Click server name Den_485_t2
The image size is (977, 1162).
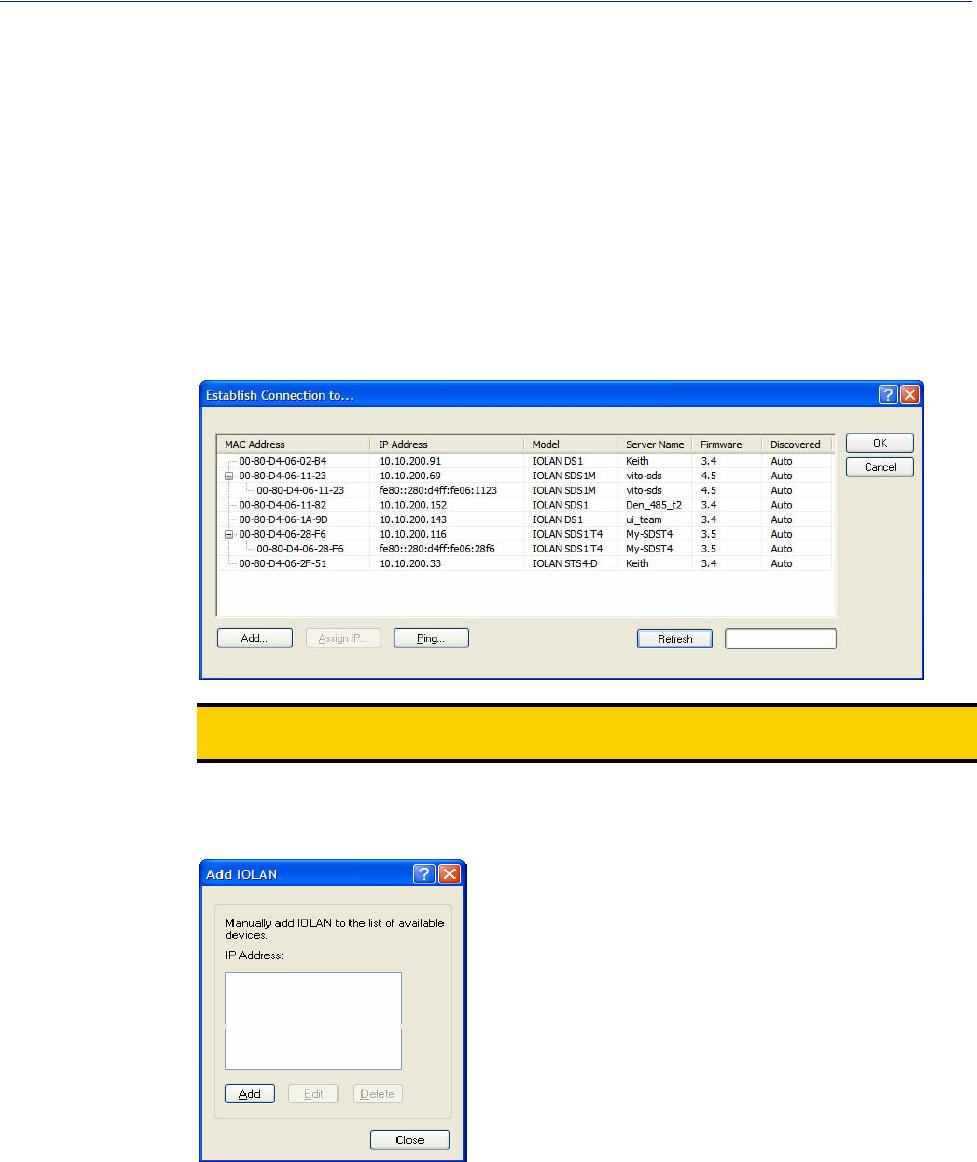654,505
